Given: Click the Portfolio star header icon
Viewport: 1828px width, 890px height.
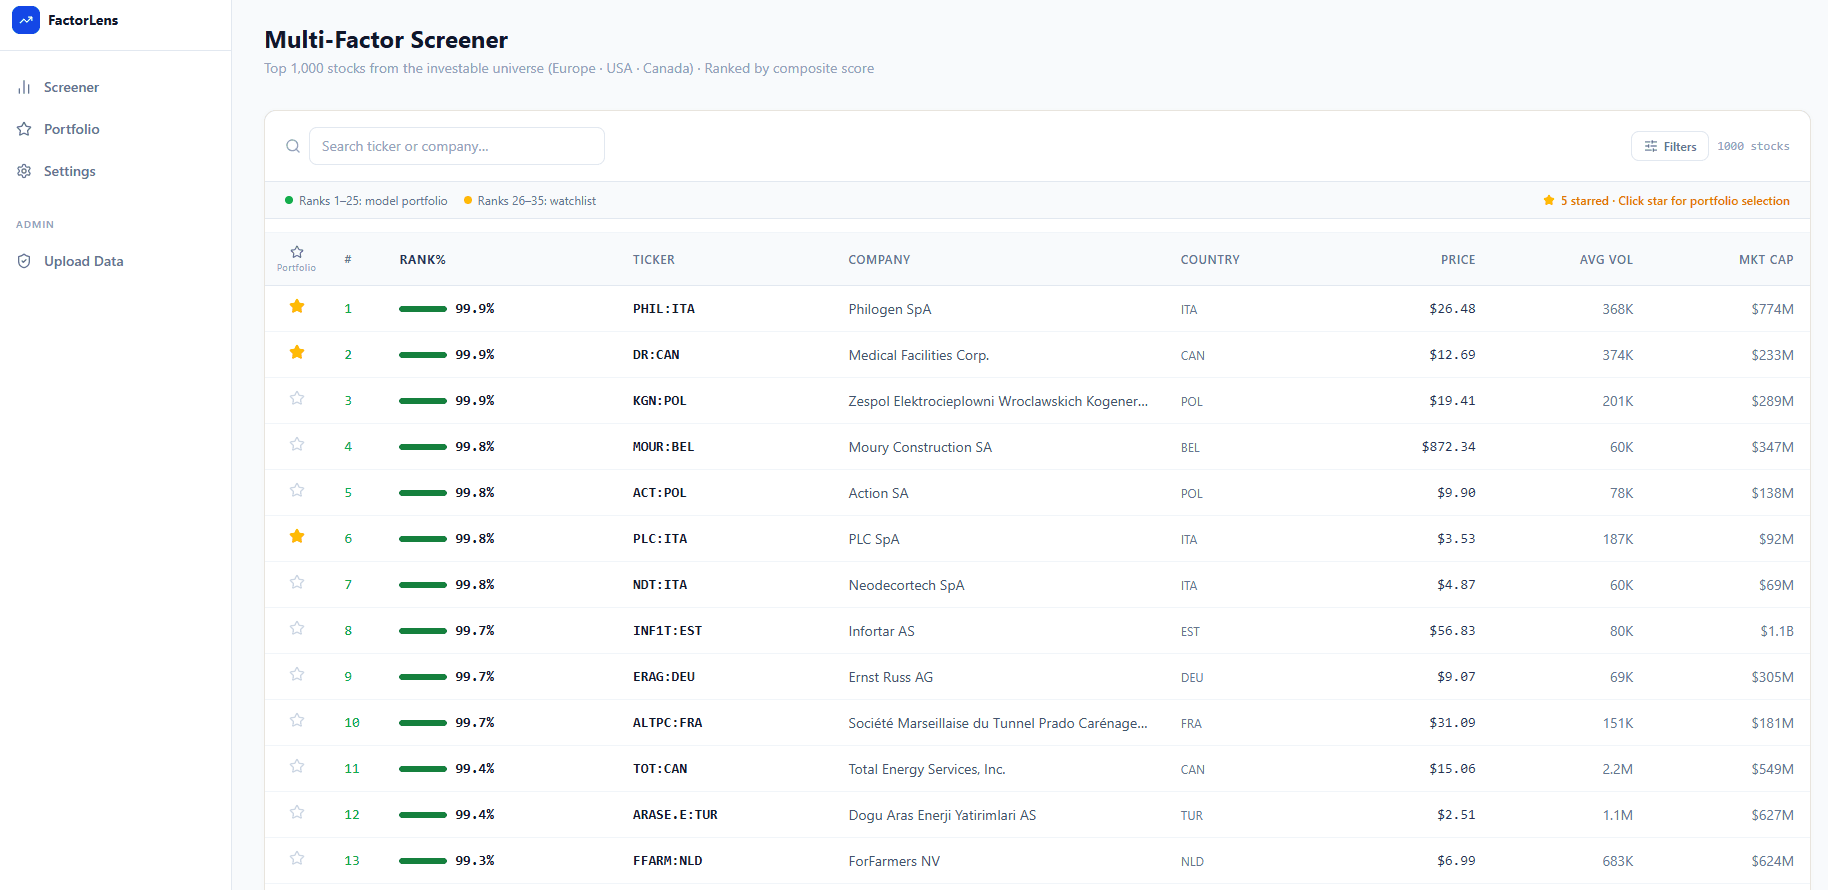Looking at the screenshot, I should pyautogui.click(x=297, y=252).
